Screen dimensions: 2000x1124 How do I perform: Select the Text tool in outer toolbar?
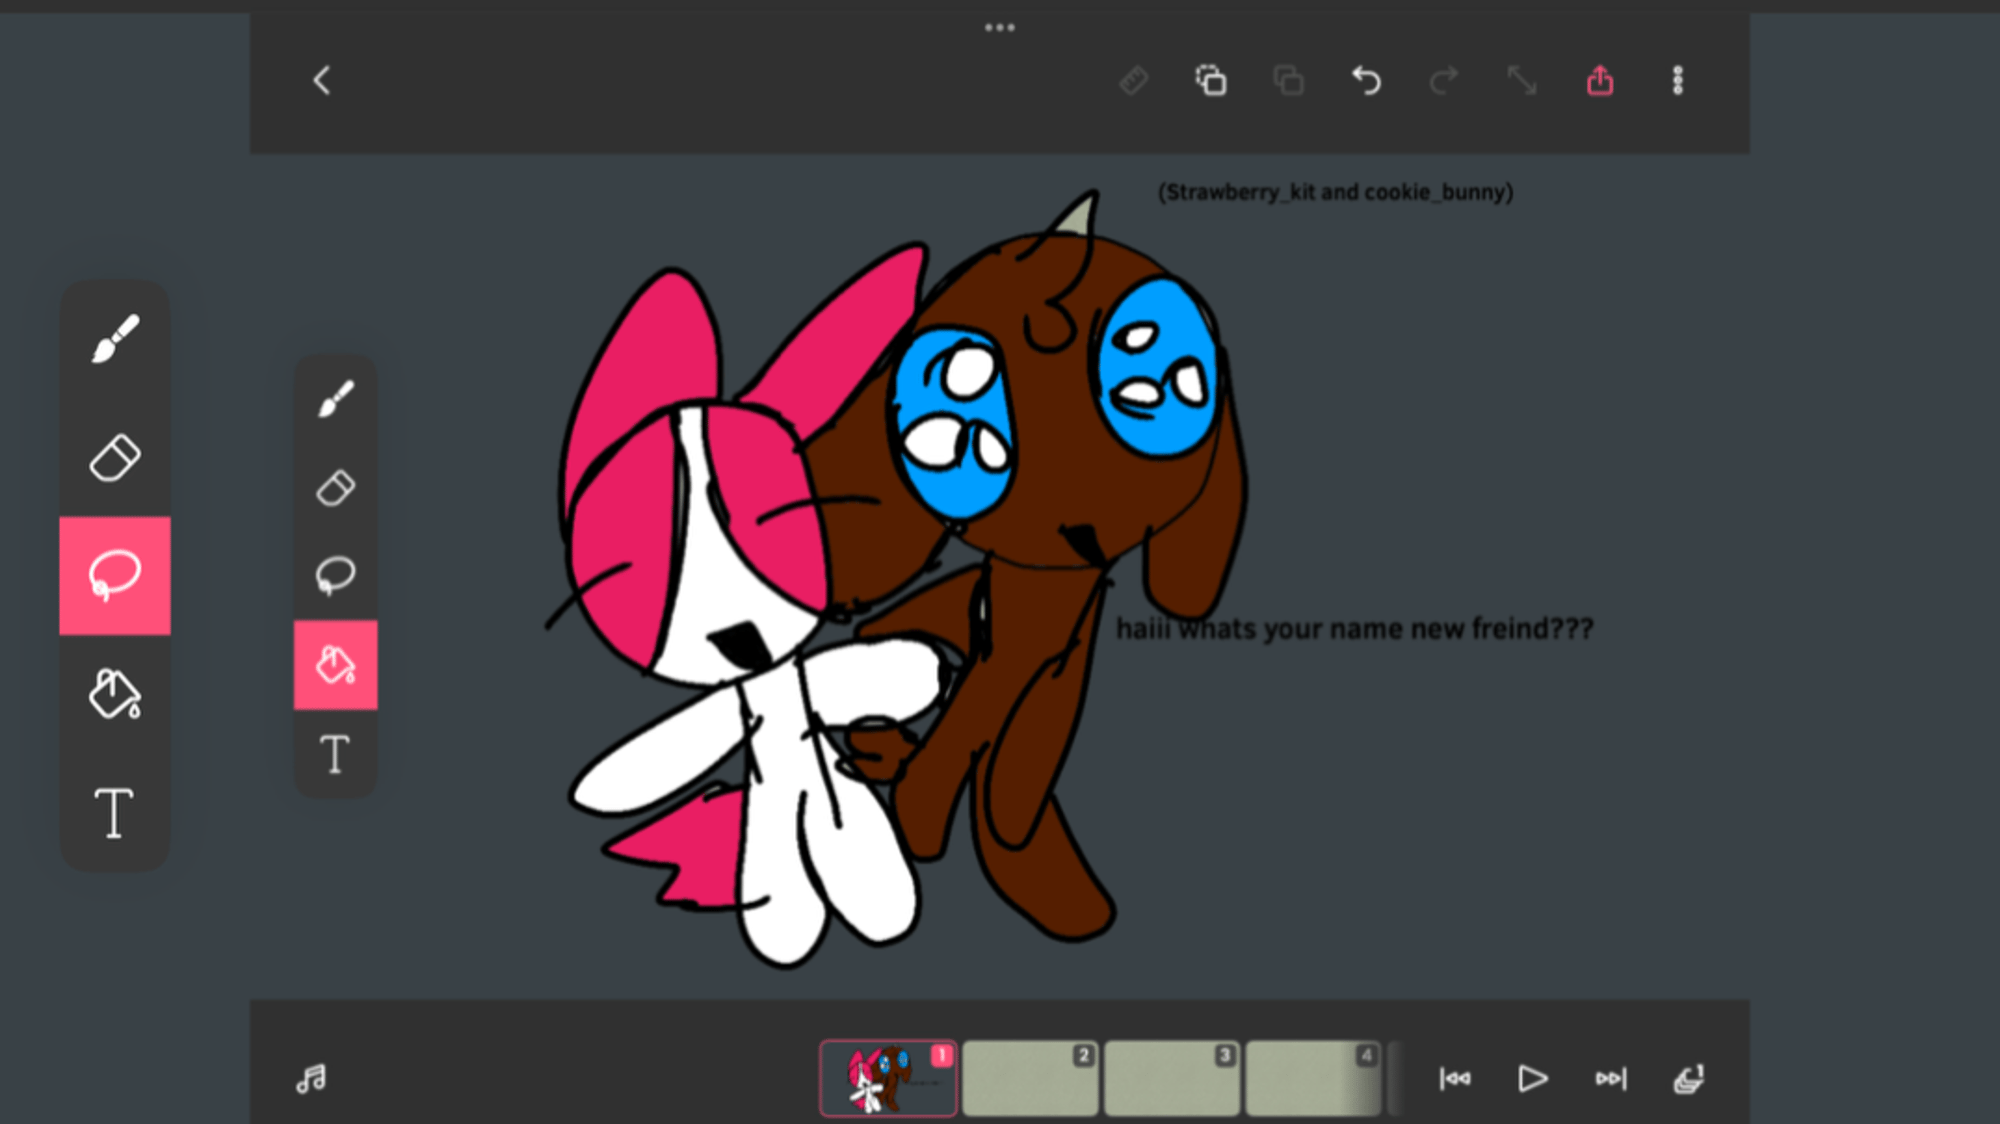point(115,812)
